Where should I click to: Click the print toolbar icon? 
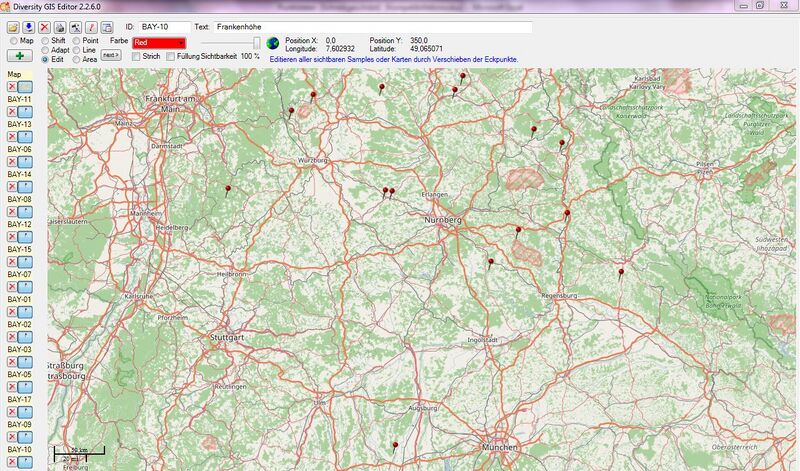60,28
